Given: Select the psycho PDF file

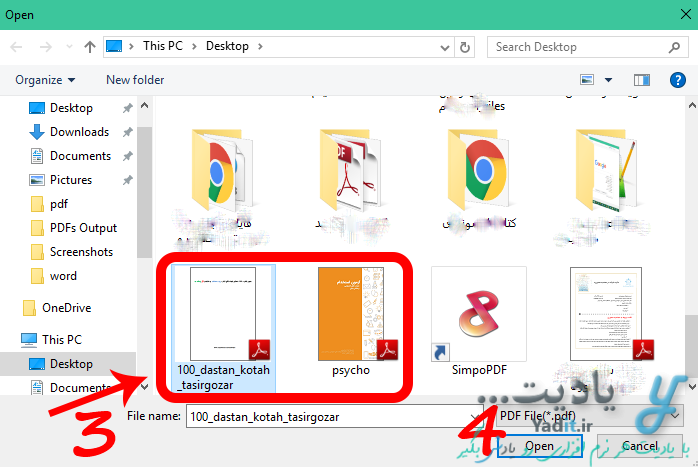Looking at the screenshot, I should tap(351, 321).
